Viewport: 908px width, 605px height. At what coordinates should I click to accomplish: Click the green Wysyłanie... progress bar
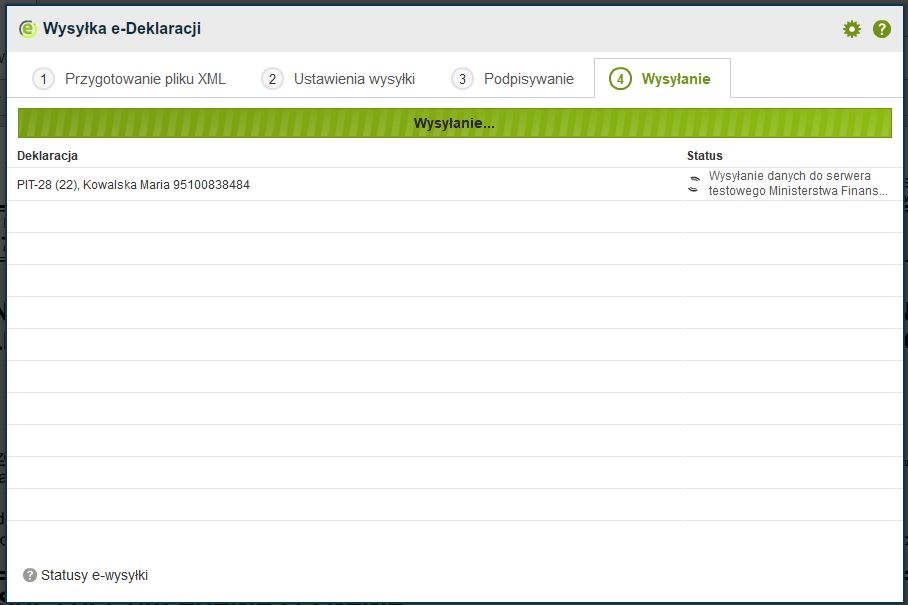point(454,124)
